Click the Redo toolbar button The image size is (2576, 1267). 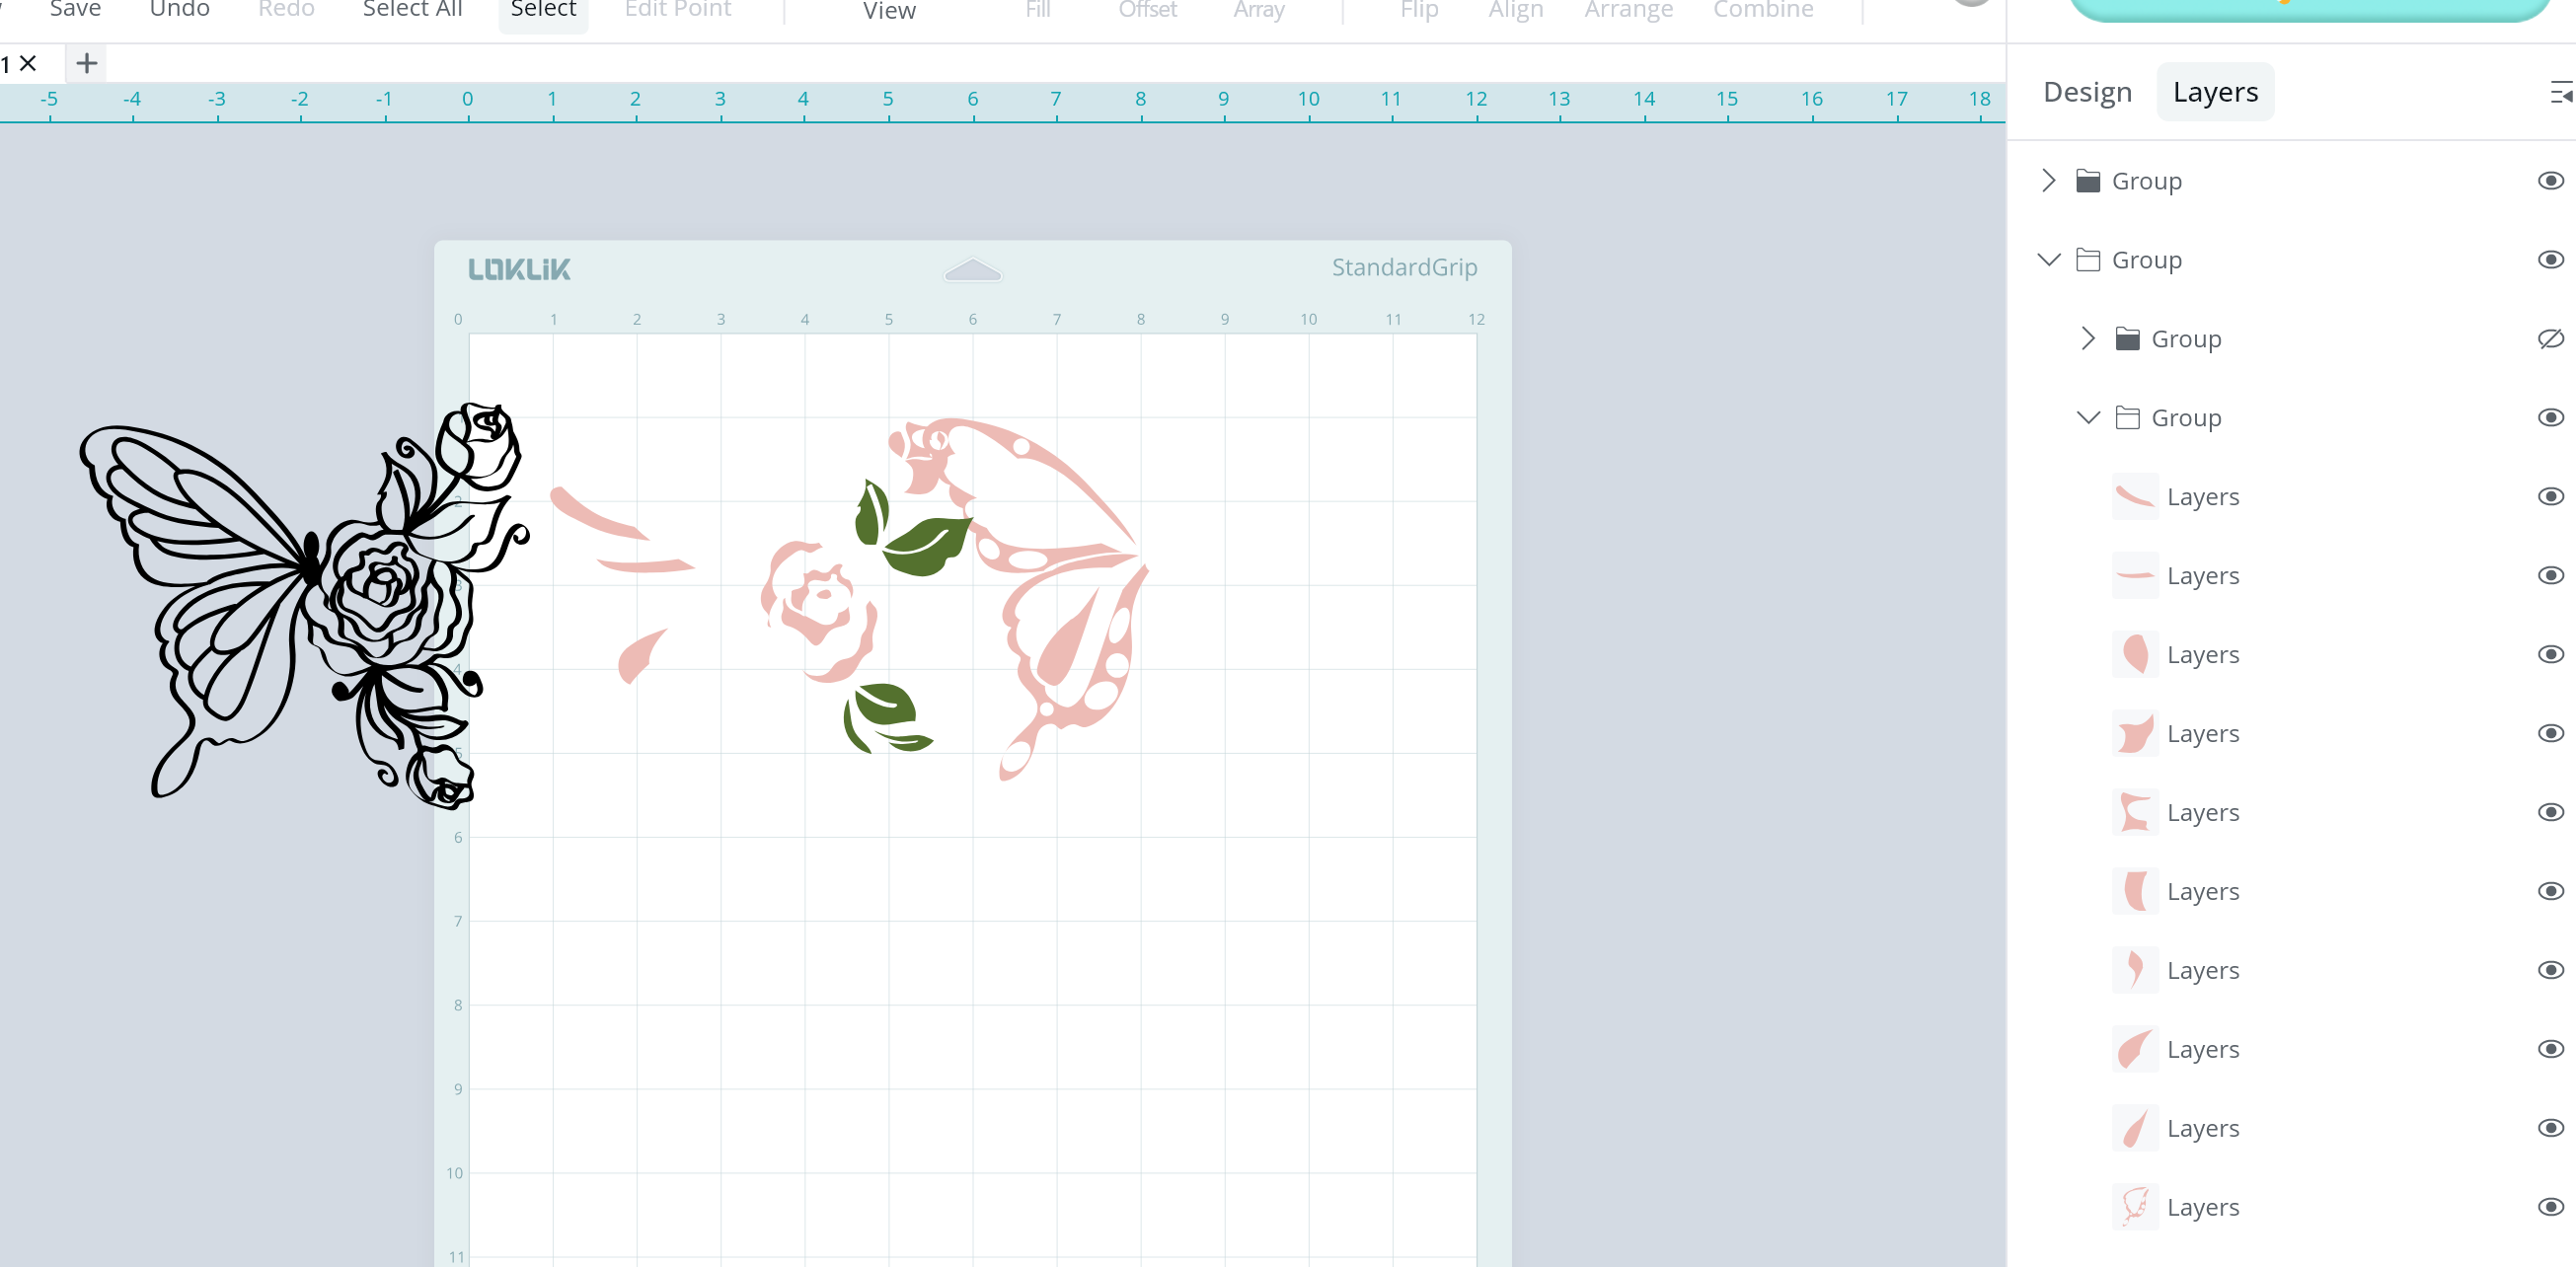286,10
